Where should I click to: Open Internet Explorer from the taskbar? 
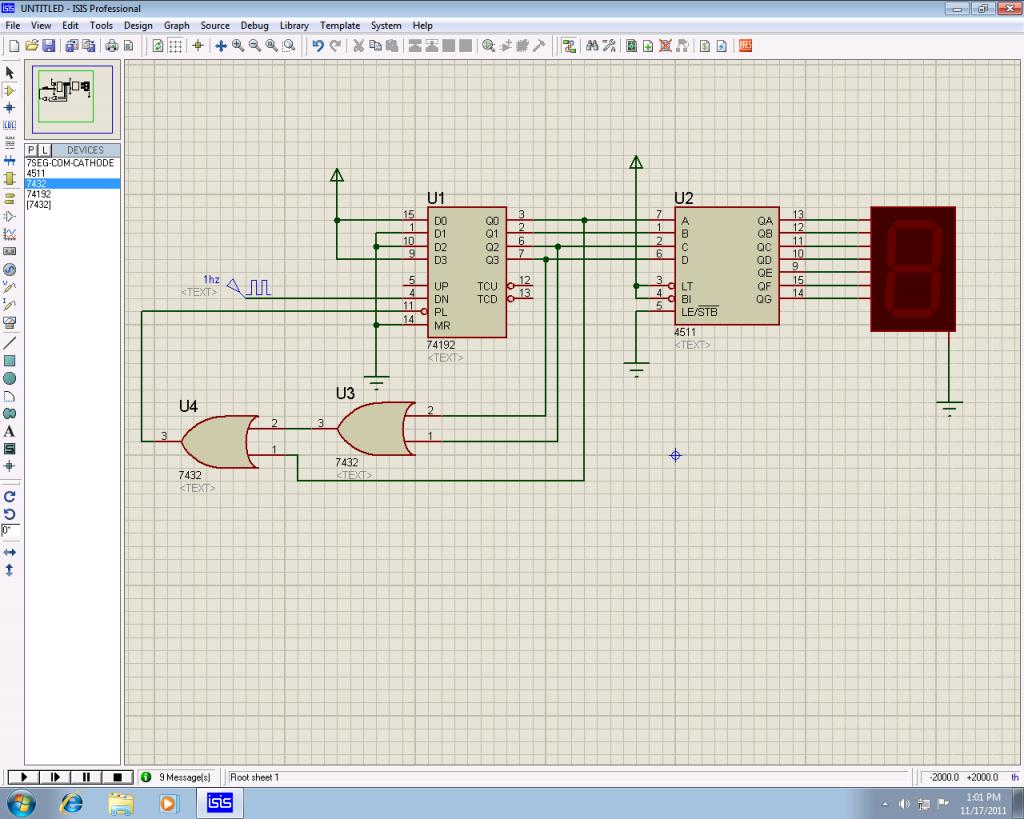(72, 803)
